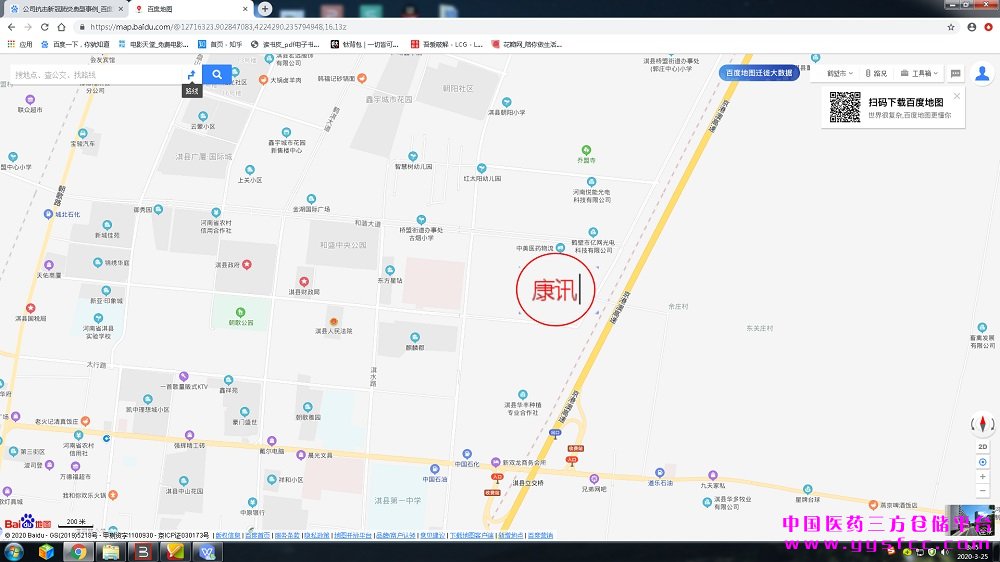The width and height of the screenshot is (1000, 562).
Task: Click the 升昌寺 green marker
Action: pyautogui.click(x=586, y=150)
